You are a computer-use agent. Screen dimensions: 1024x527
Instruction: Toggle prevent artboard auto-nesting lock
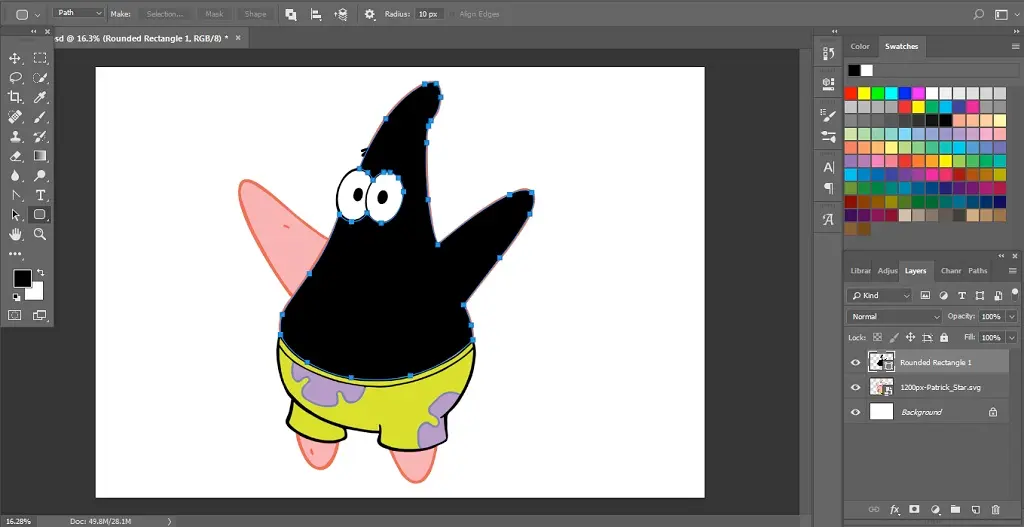point(927,338)
